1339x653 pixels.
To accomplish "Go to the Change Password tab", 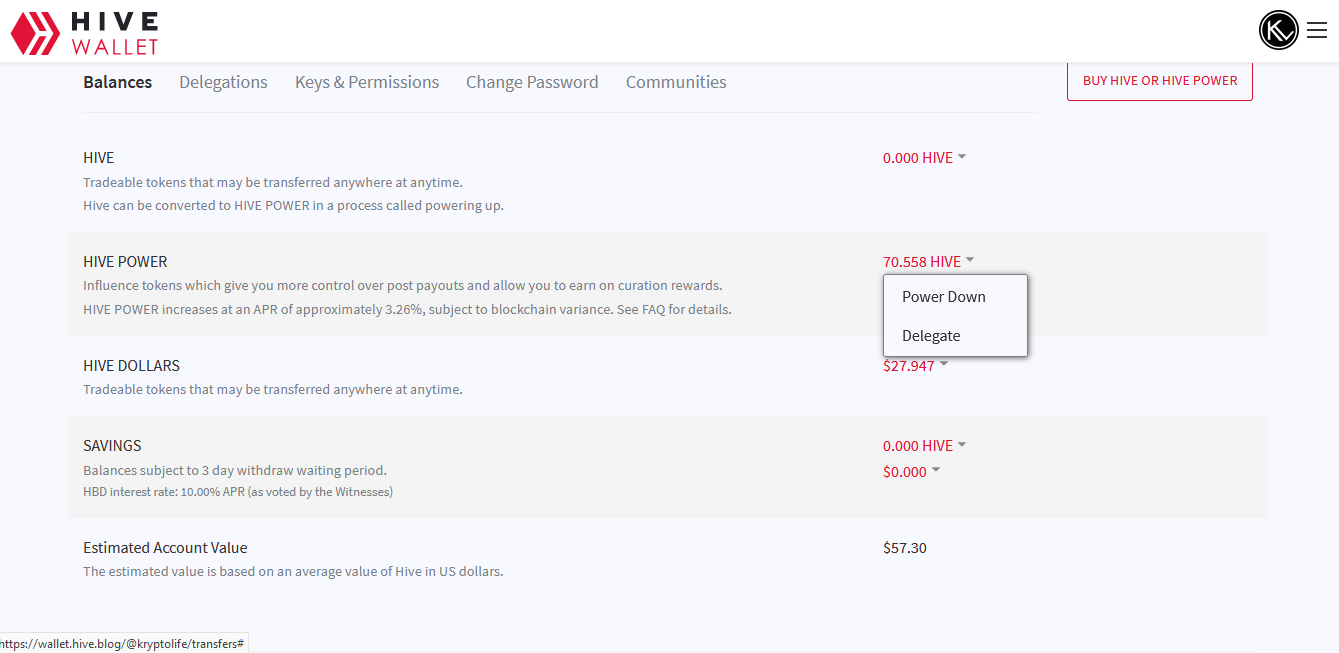I will coord(532,82).
